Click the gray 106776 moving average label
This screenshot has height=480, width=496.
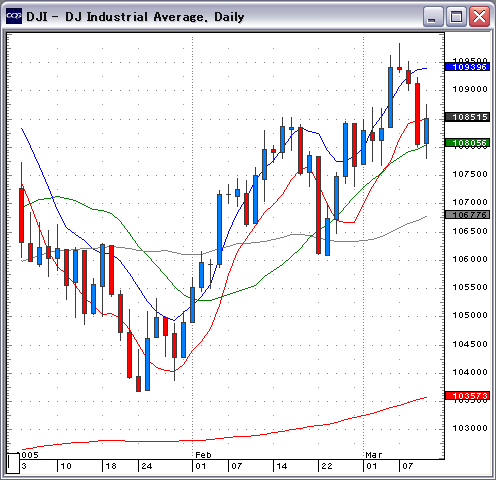(467, 215)
